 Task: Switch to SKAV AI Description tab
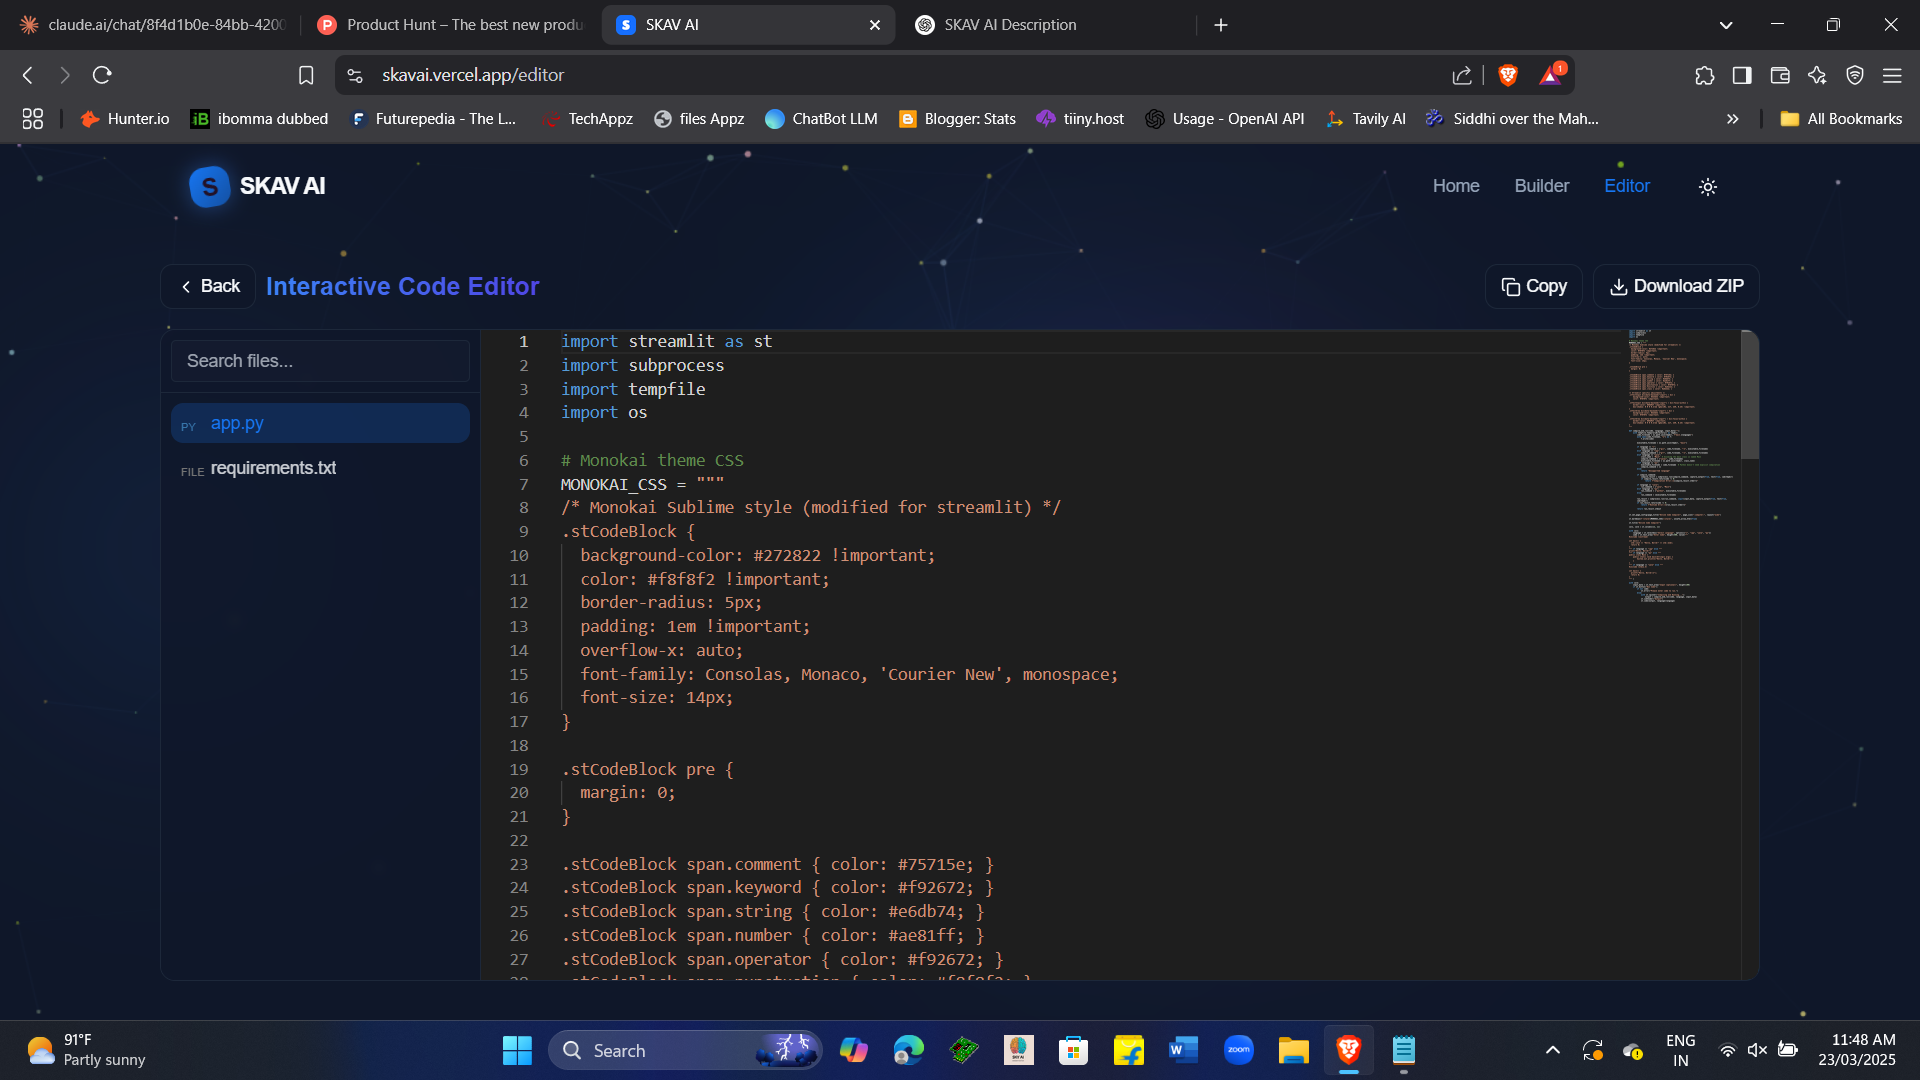[x=1045, y=25]
